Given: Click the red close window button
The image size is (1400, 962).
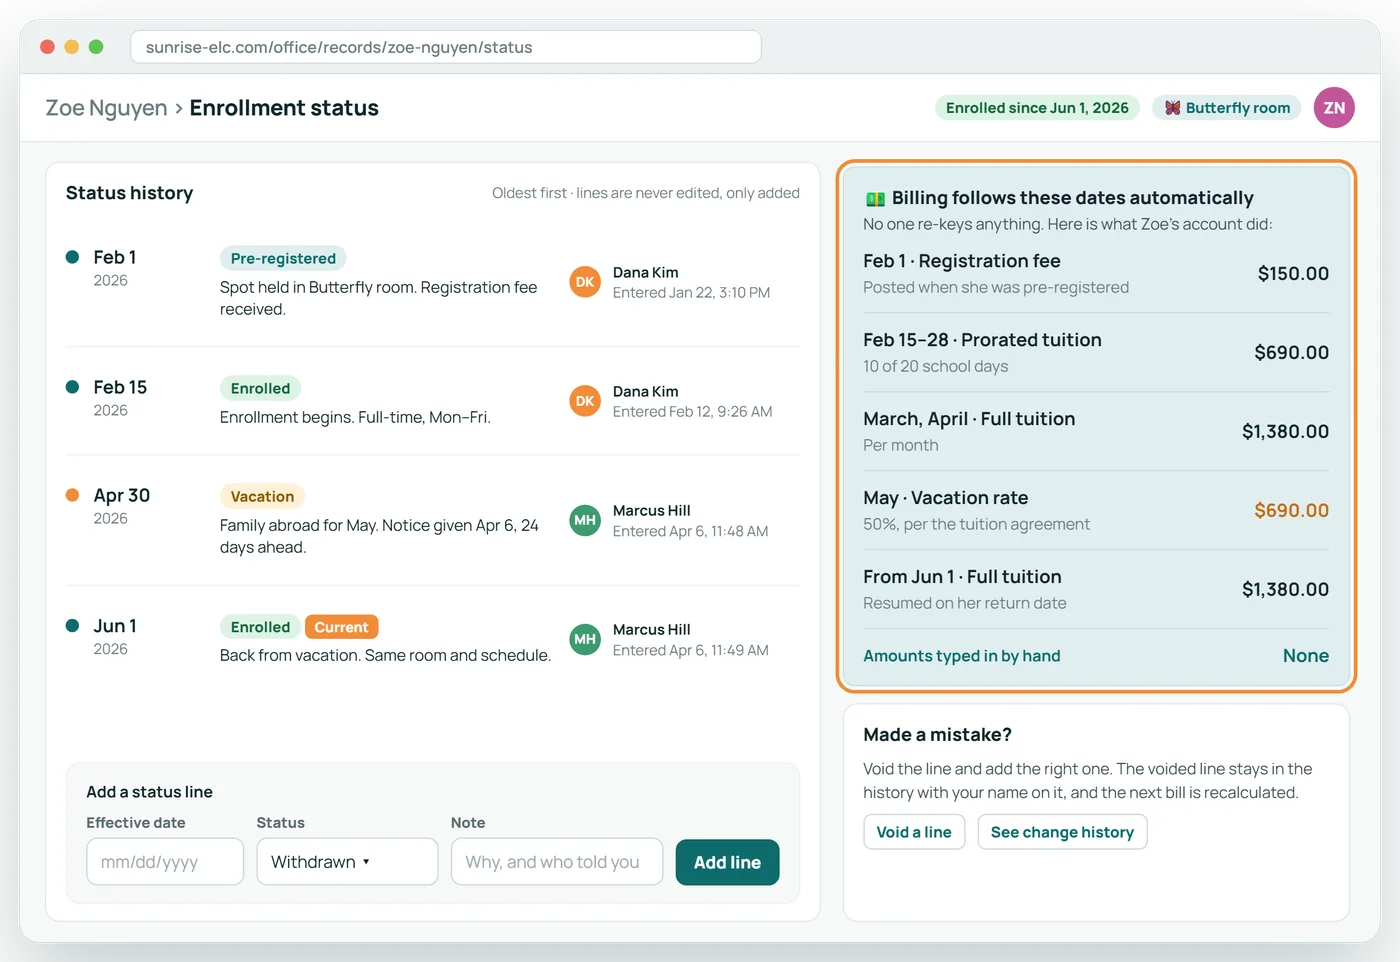Looking at the screenshot, I should pyautogui.click(x=47, y=47).
